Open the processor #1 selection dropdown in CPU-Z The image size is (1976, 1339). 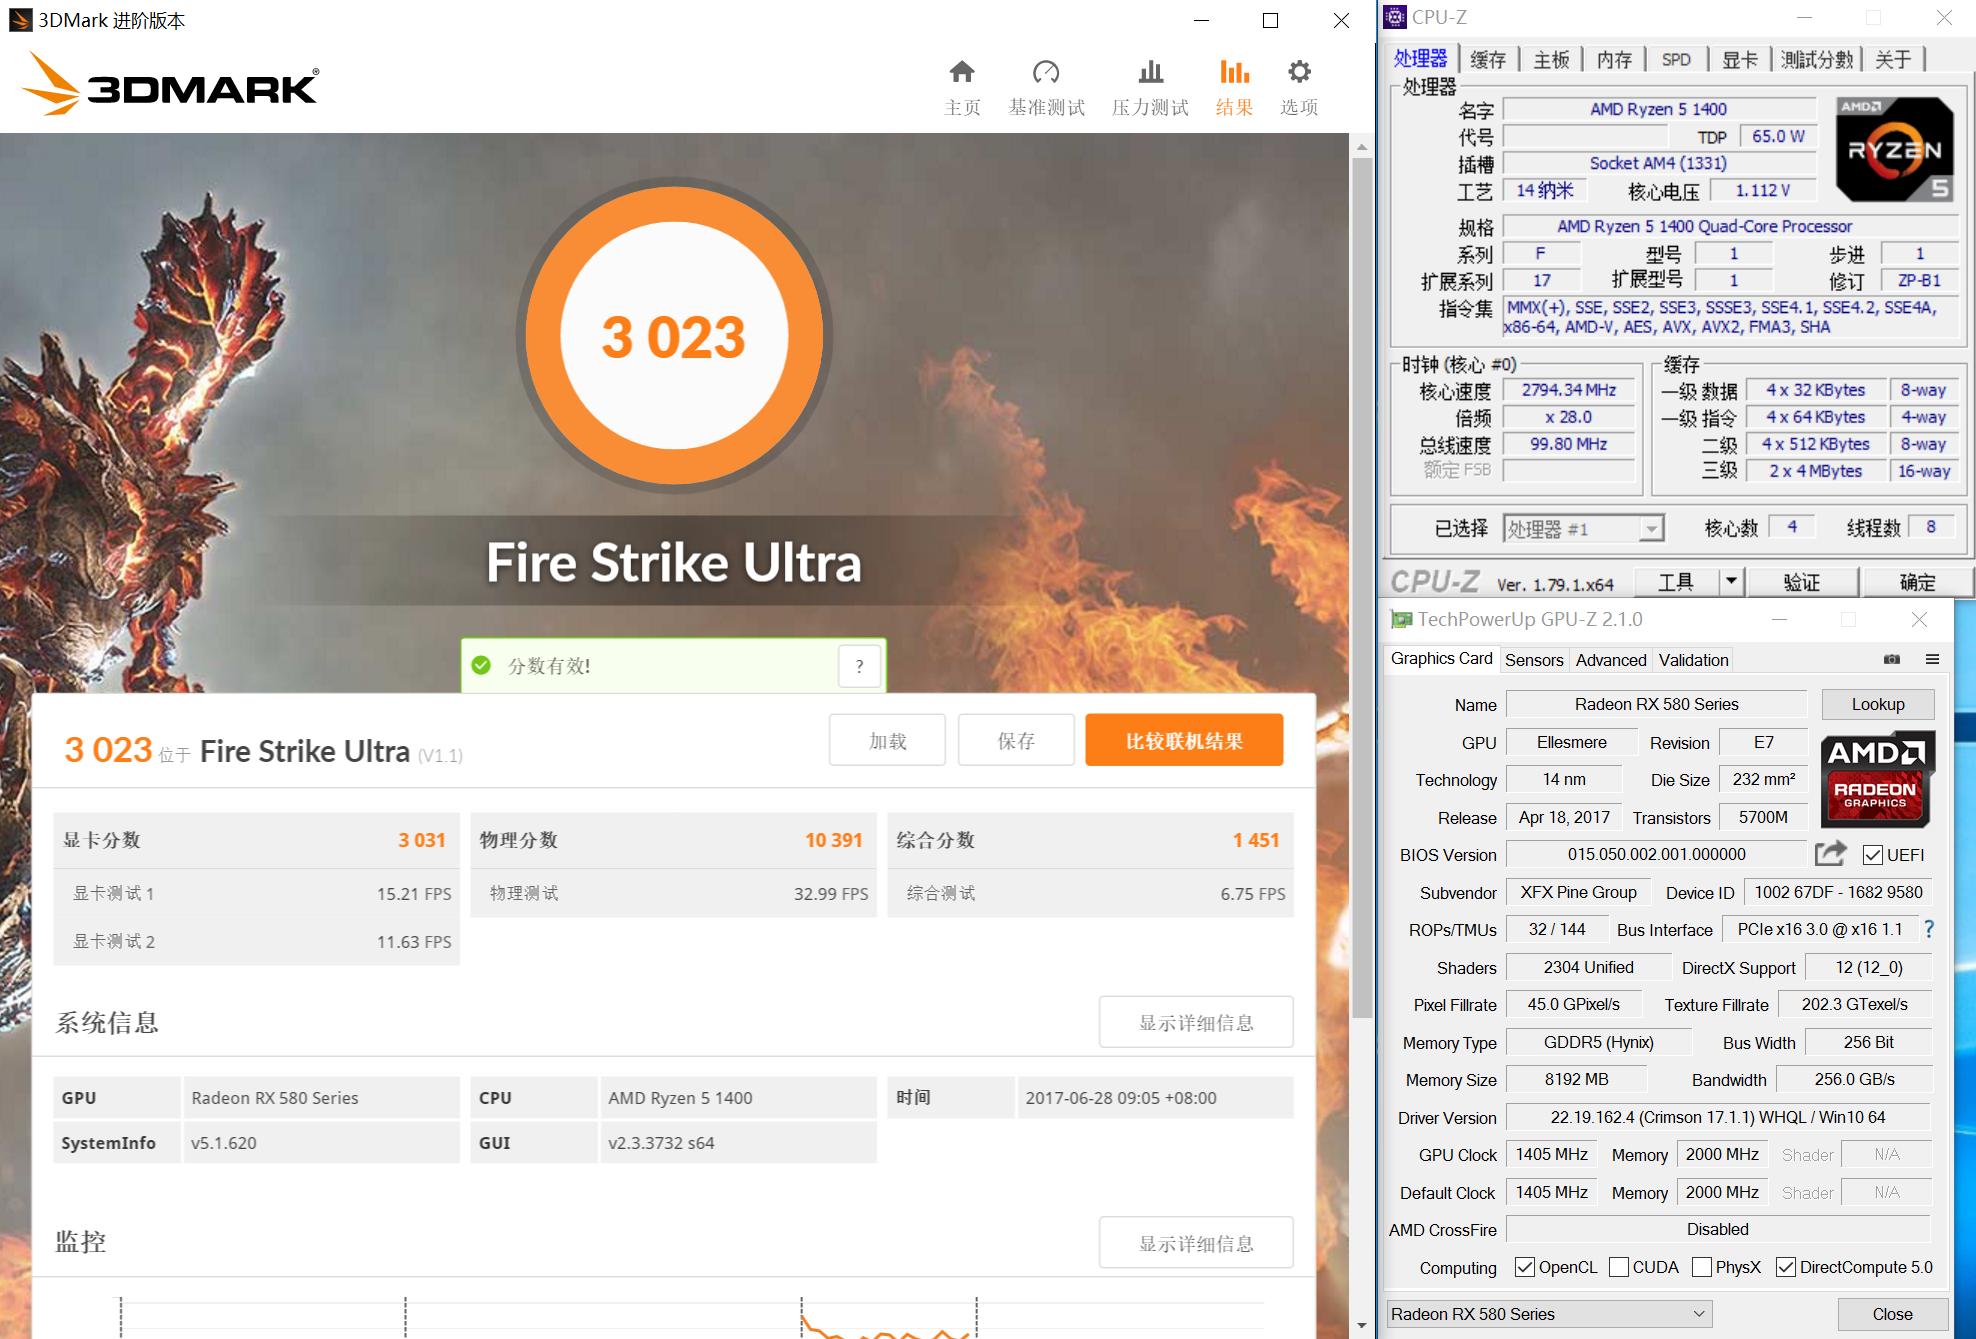(x=1583, y=529)
